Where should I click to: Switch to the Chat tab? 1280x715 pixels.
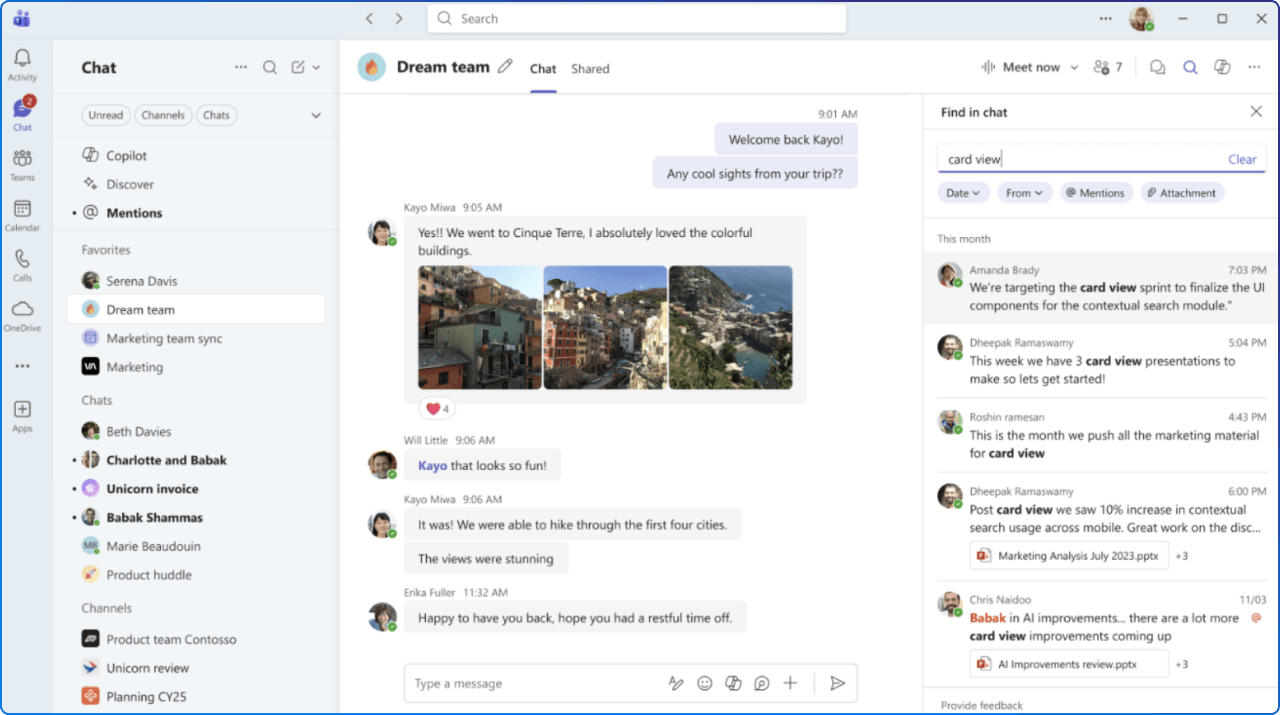coord(543,69)
